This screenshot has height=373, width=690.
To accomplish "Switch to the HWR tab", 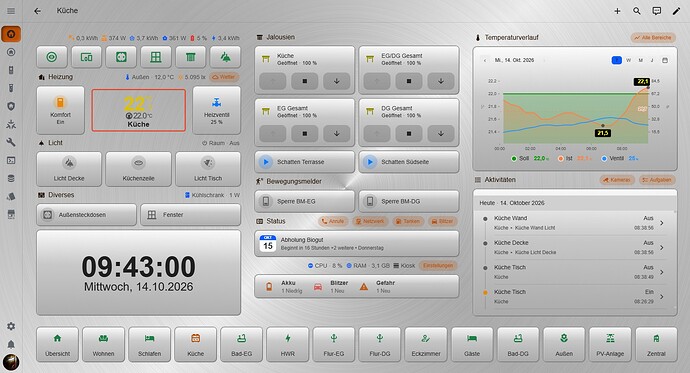I will [288, 345].
